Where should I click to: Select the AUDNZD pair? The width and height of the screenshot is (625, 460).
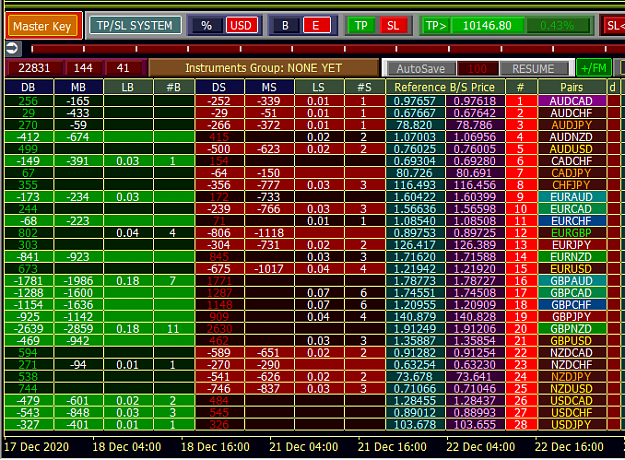(572, 137)
